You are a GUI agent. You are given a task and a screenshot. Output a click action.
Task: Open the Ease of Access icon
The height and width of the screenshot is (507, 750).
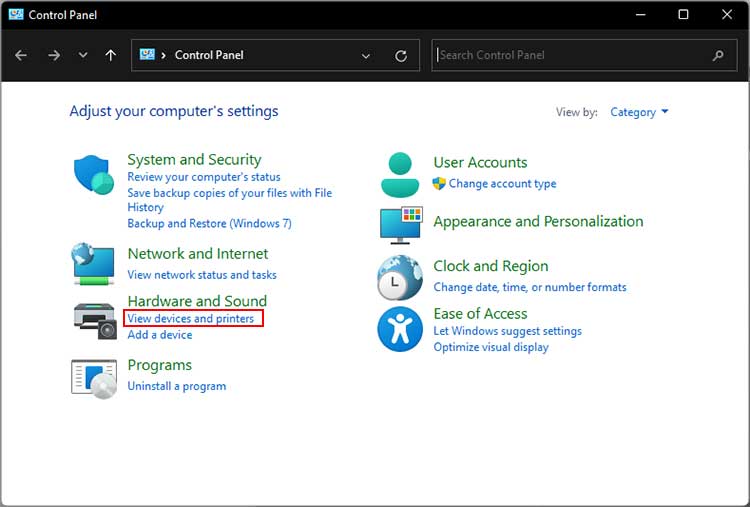(x=400, y=329)
